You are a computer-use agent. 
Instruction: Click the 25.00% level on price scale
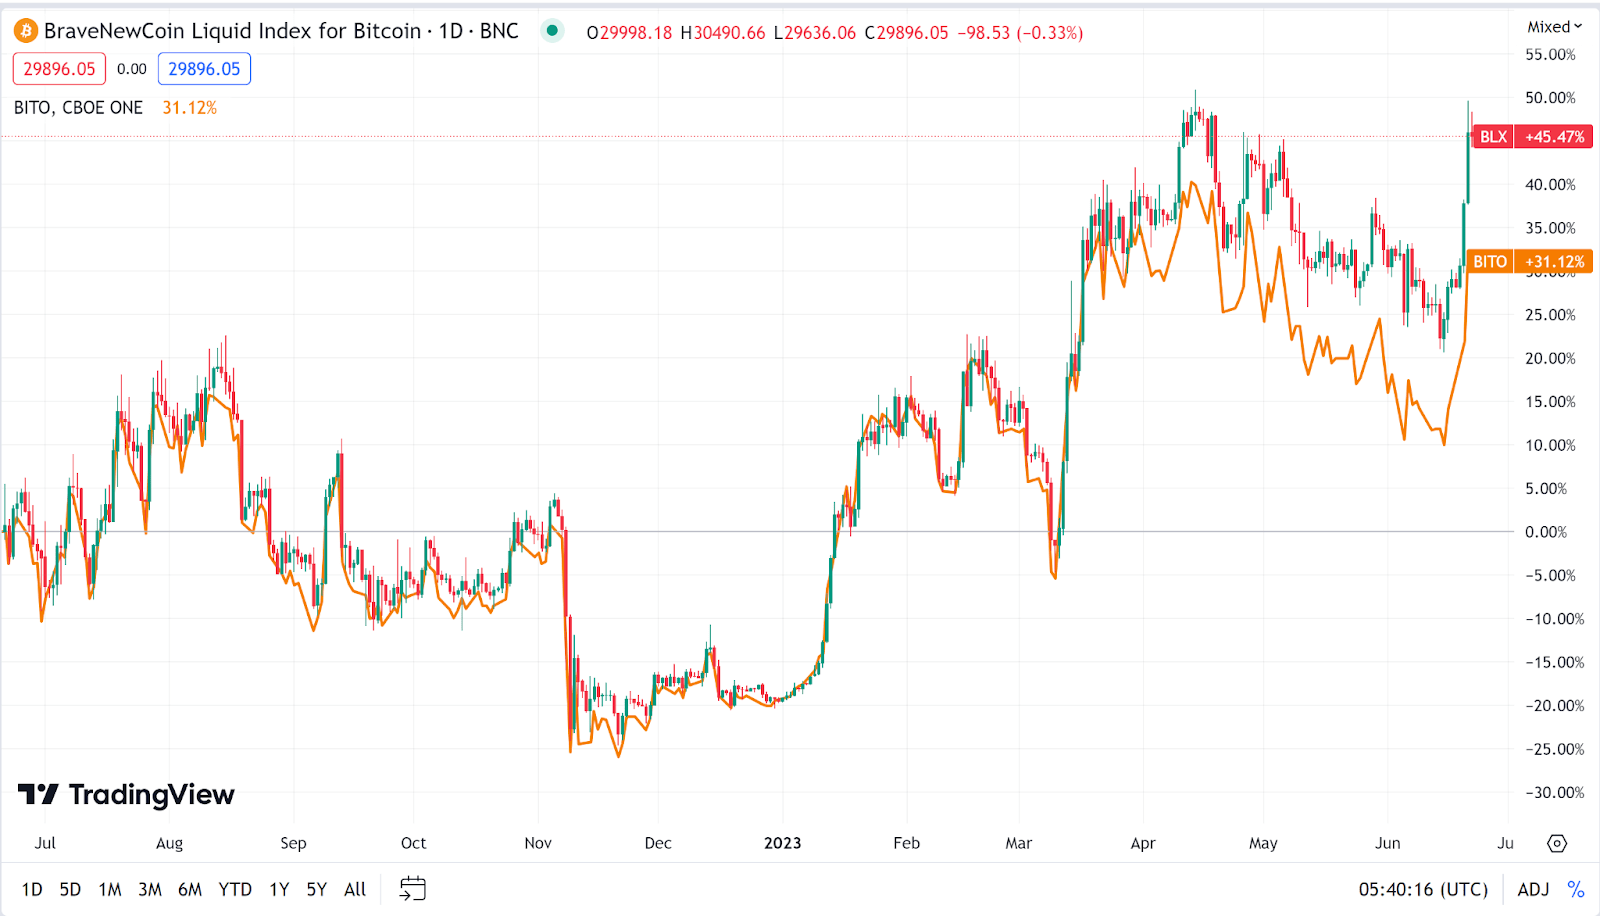pos(1550,315)
